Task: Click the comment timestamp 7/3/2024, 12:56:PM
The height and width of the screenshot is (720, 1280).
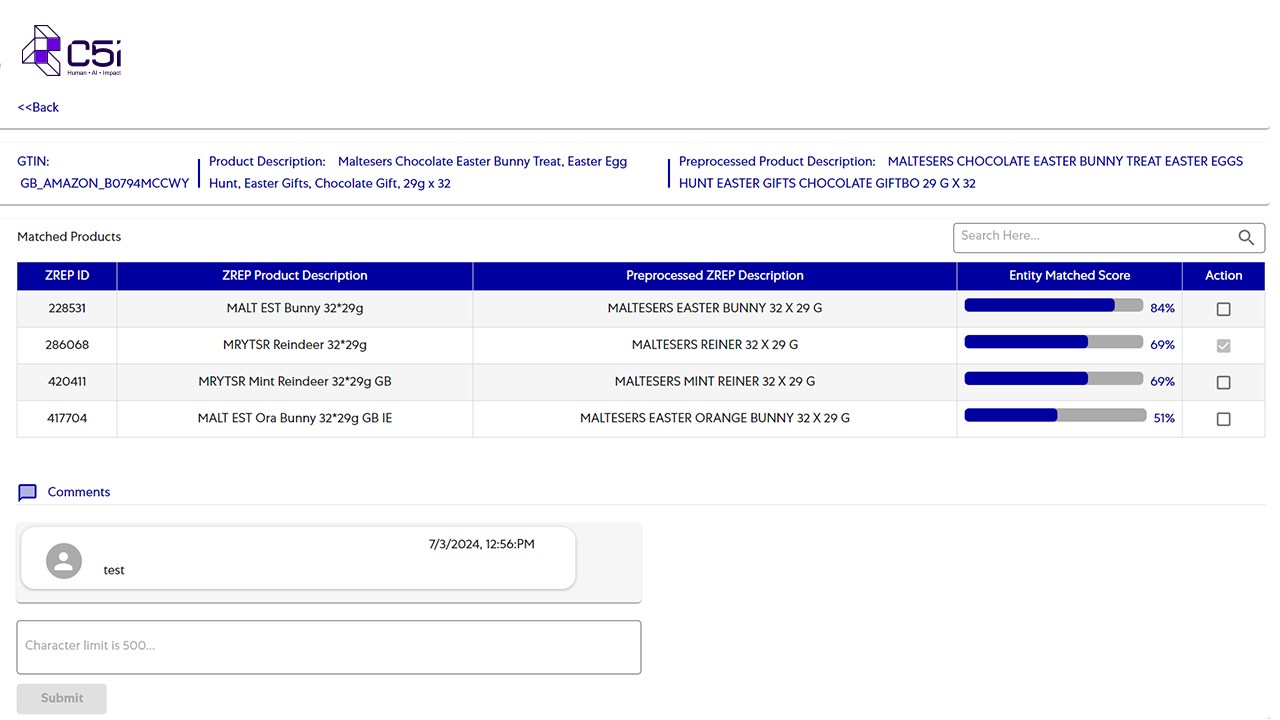Action: pos(482,545)
